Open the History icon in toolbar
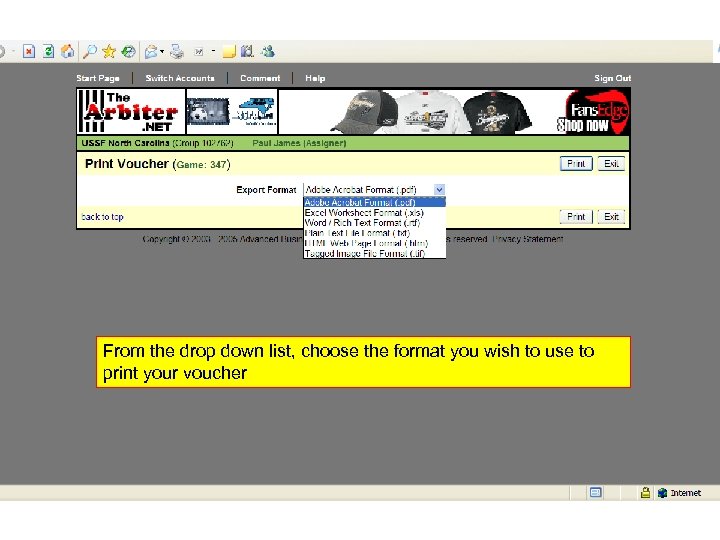This screenshot has width=720, height=540. 128,51
